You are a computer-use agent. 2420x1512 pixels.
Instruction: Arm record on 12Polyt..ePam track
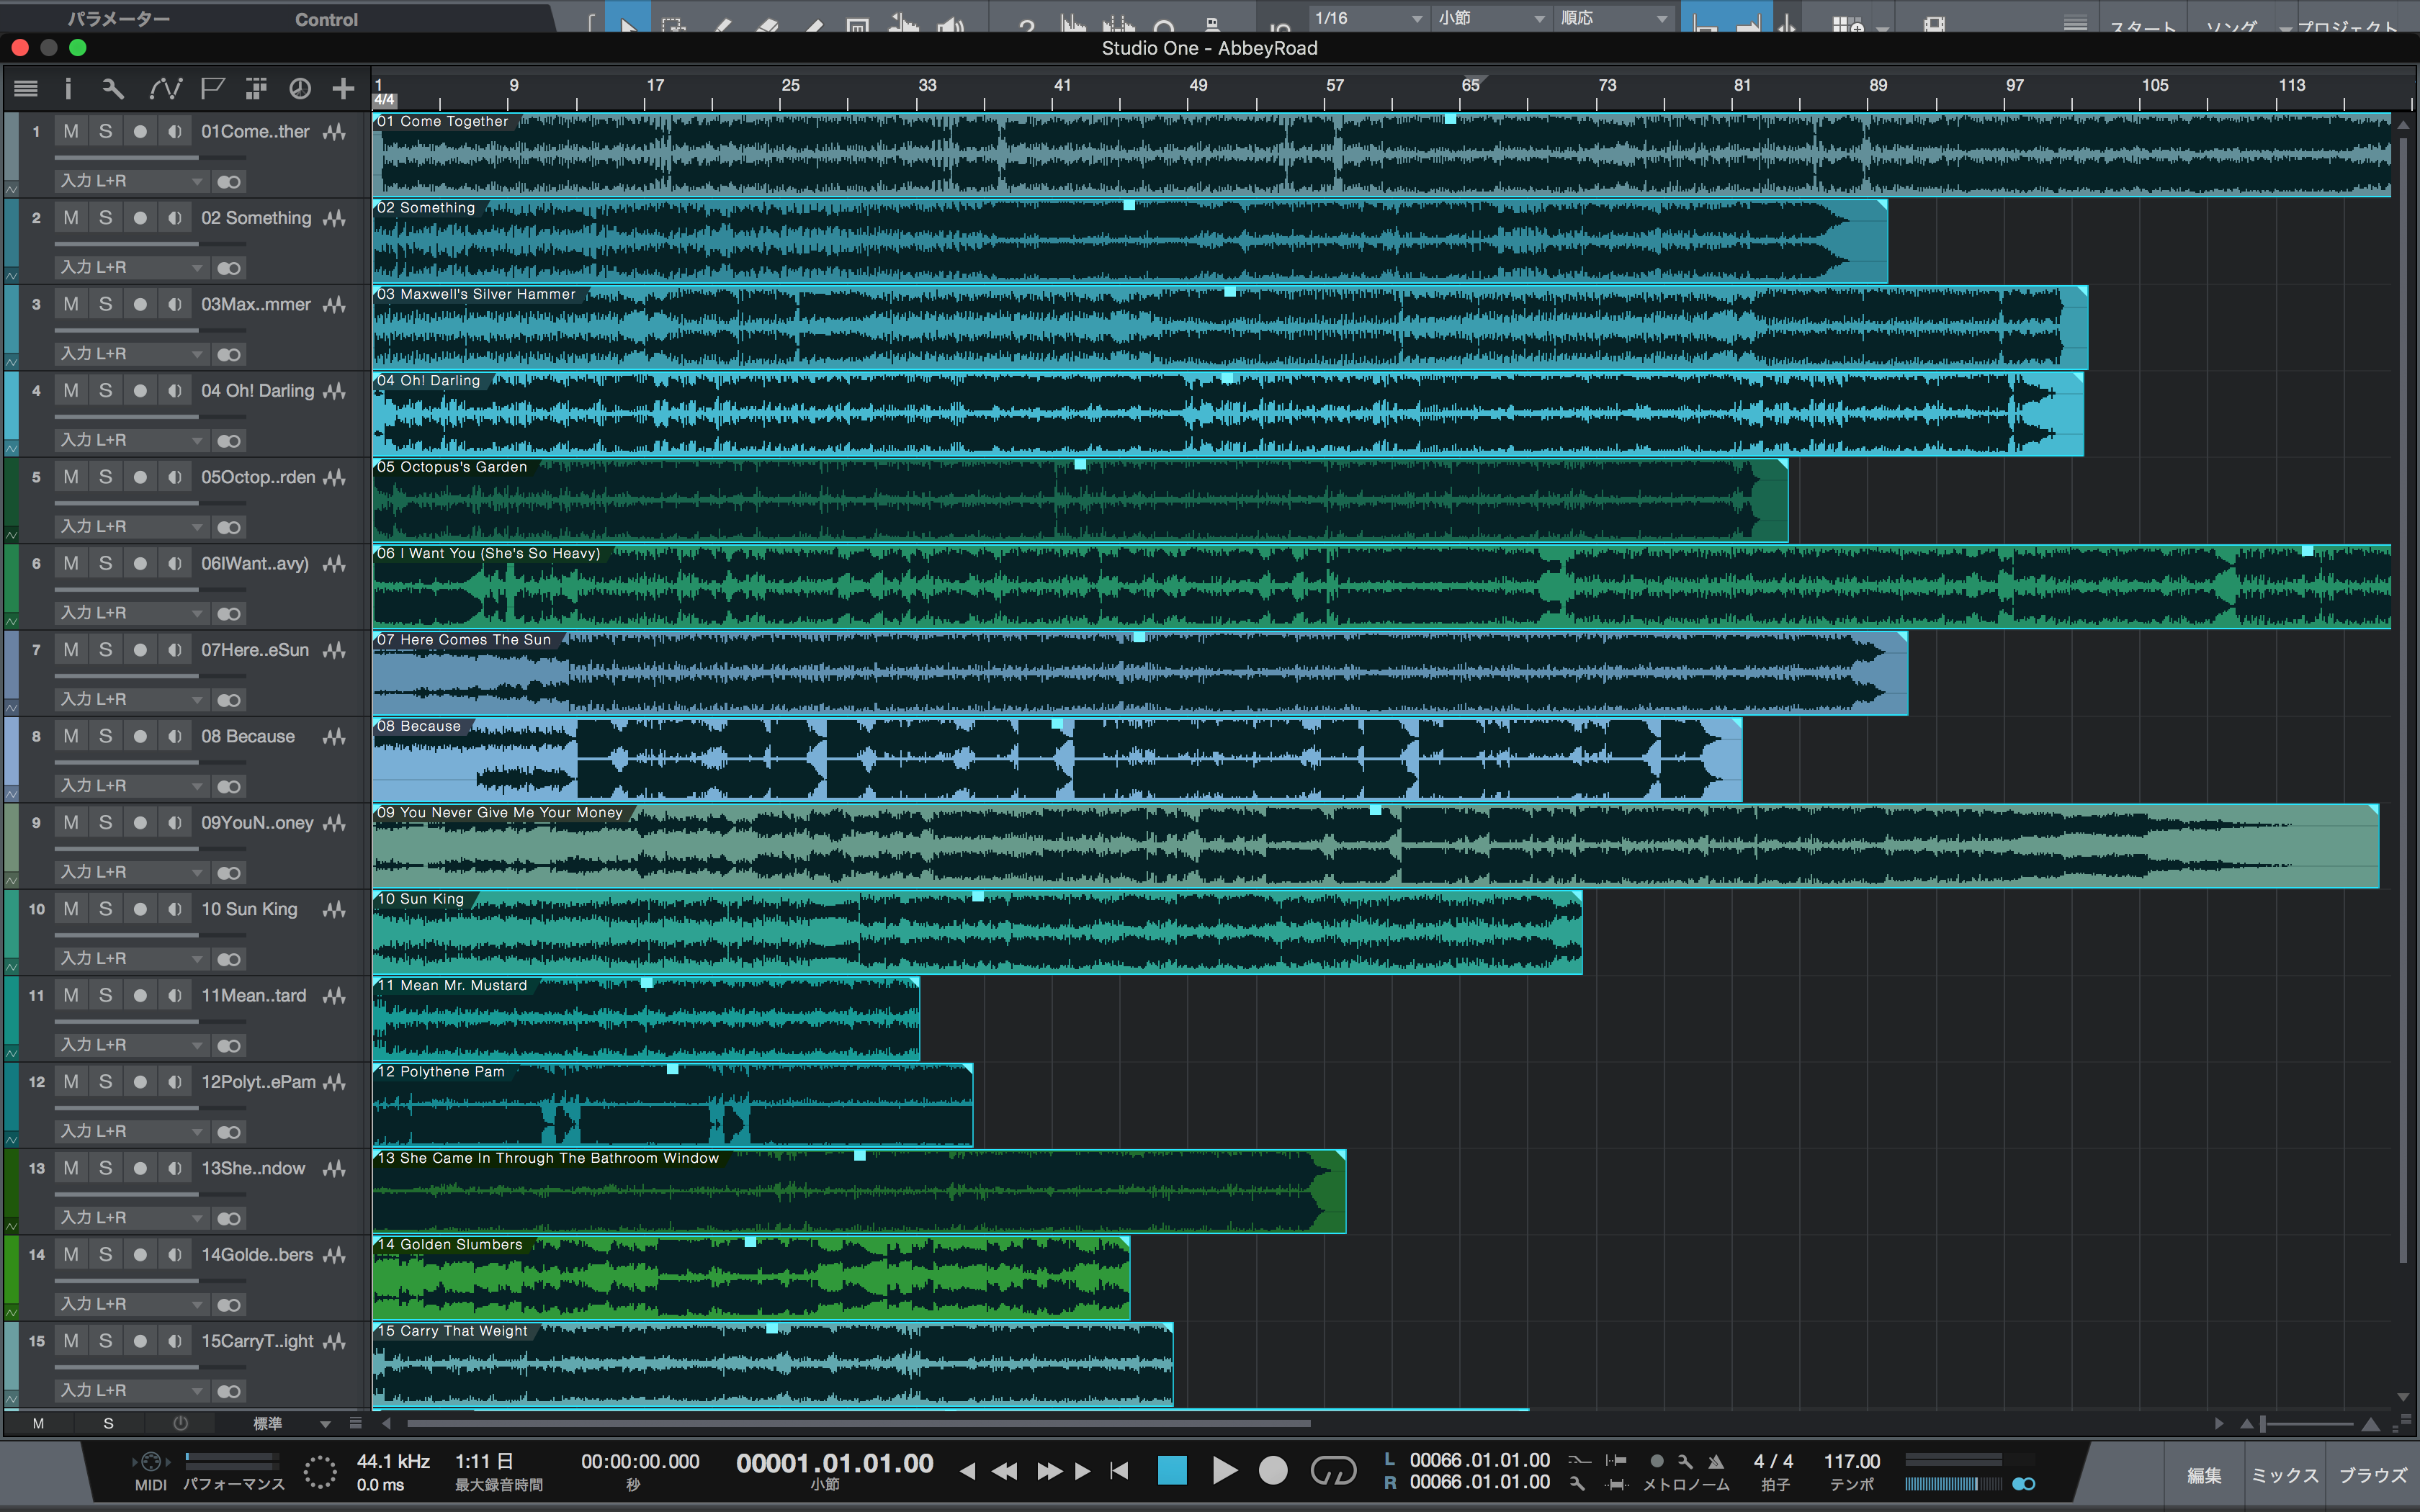140,1082
